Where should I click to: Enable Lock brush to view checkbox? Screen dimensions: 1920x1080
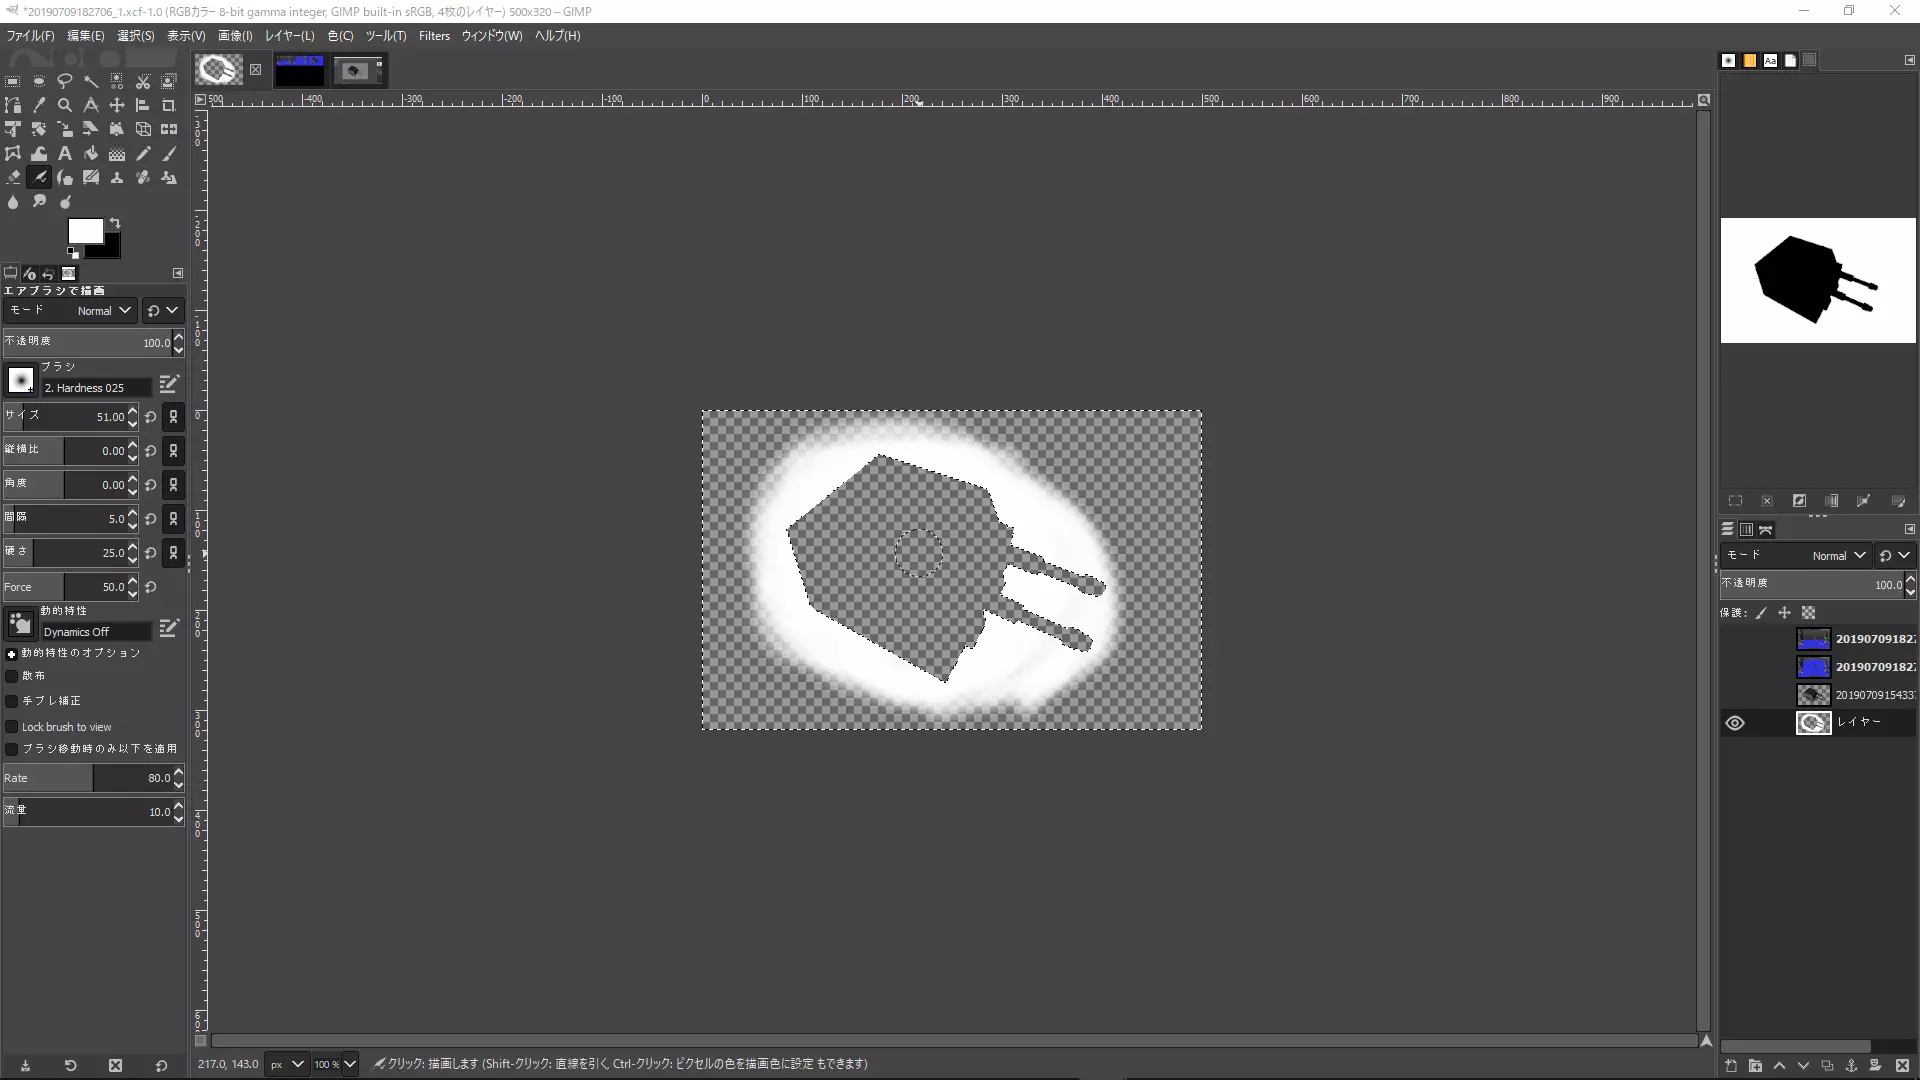pos(12,727)
